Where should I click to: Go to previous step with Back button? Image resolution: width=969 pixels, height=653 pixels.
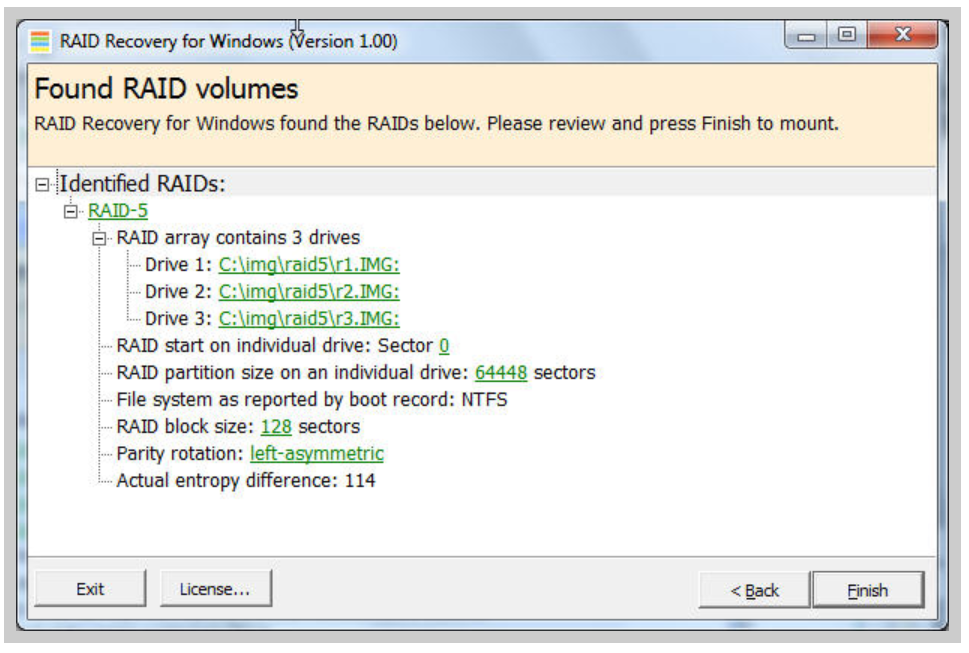tap(754, 590)
